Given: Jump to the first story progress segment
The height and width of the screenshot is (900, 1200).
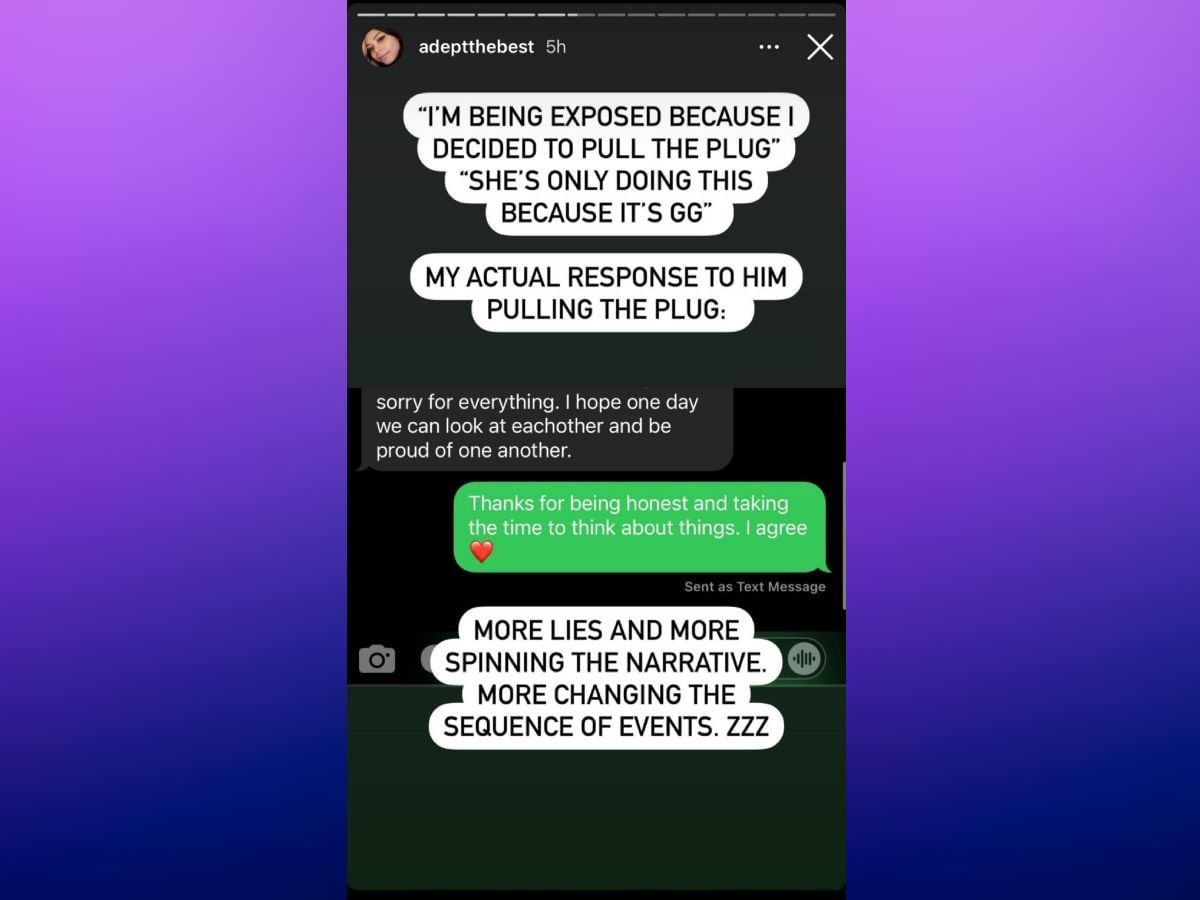Looking at the screenshot, I should point(371,15).
